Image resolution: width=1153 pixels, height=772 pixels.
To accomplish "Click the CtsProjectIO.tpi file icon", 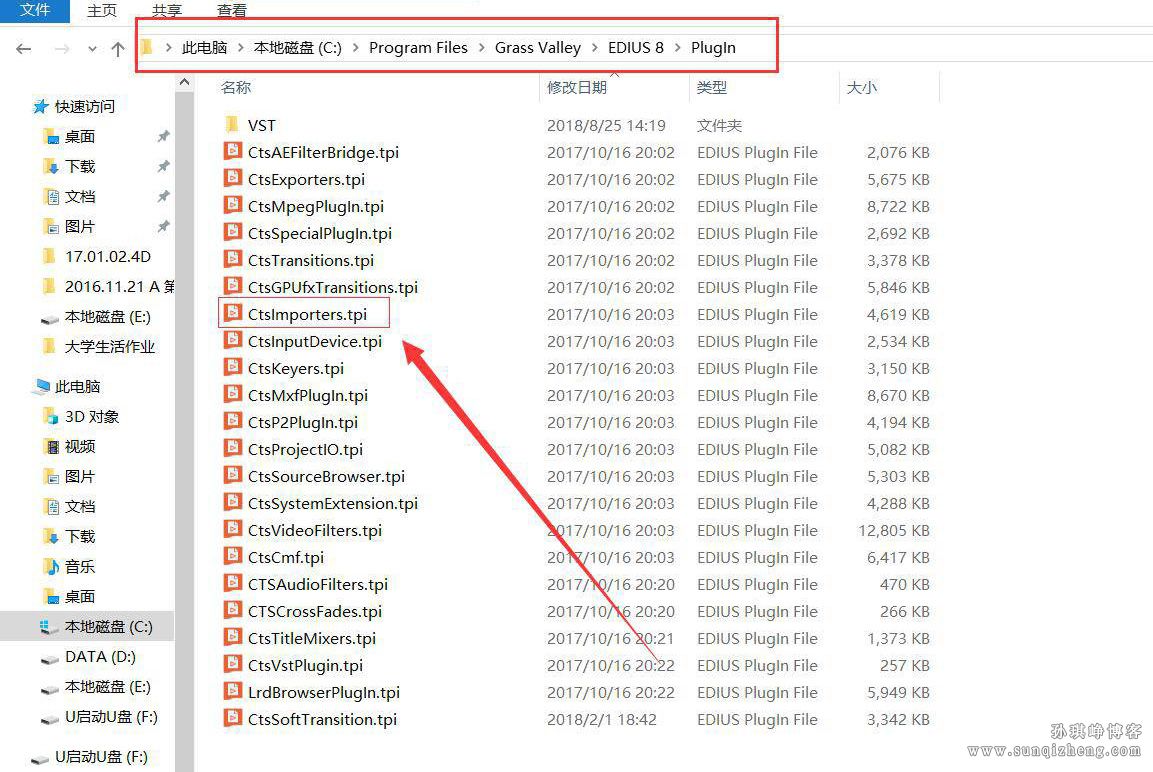I will [232, 448].
